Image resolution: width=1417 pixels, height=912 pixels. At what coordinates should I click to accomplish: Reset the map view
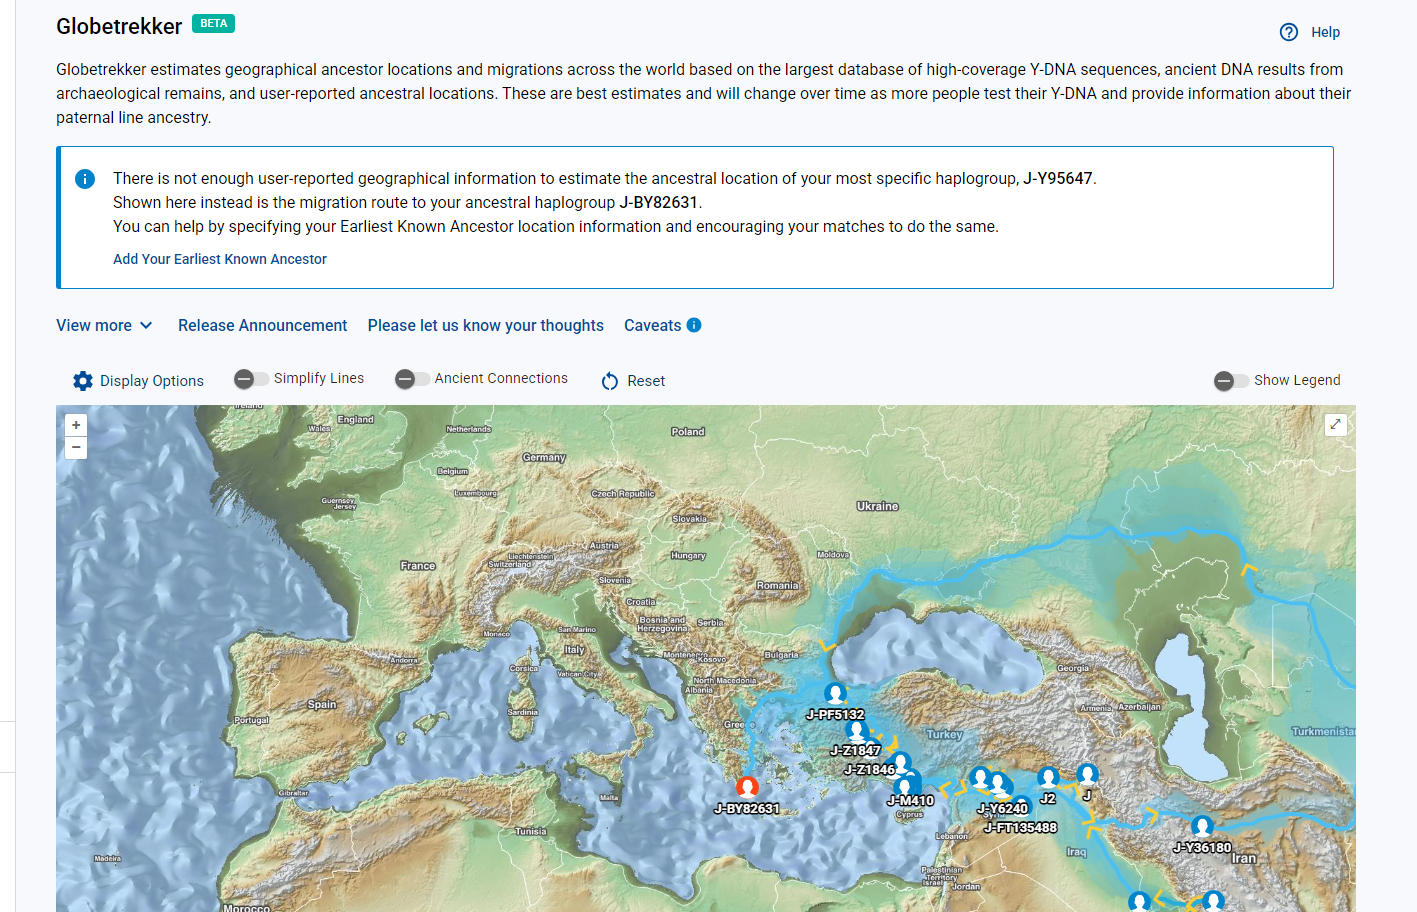pyautogui.click(x=633, y=381)
